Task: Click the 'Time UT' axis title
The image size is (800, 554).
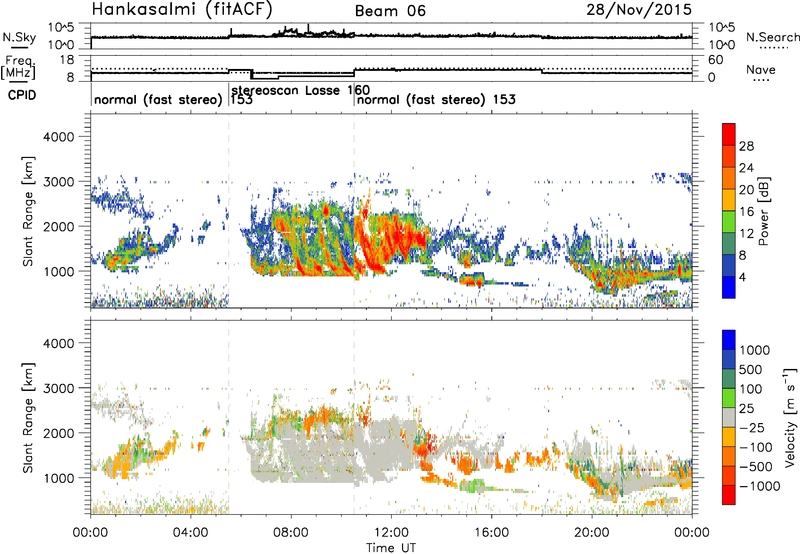Action: point(391,548)
